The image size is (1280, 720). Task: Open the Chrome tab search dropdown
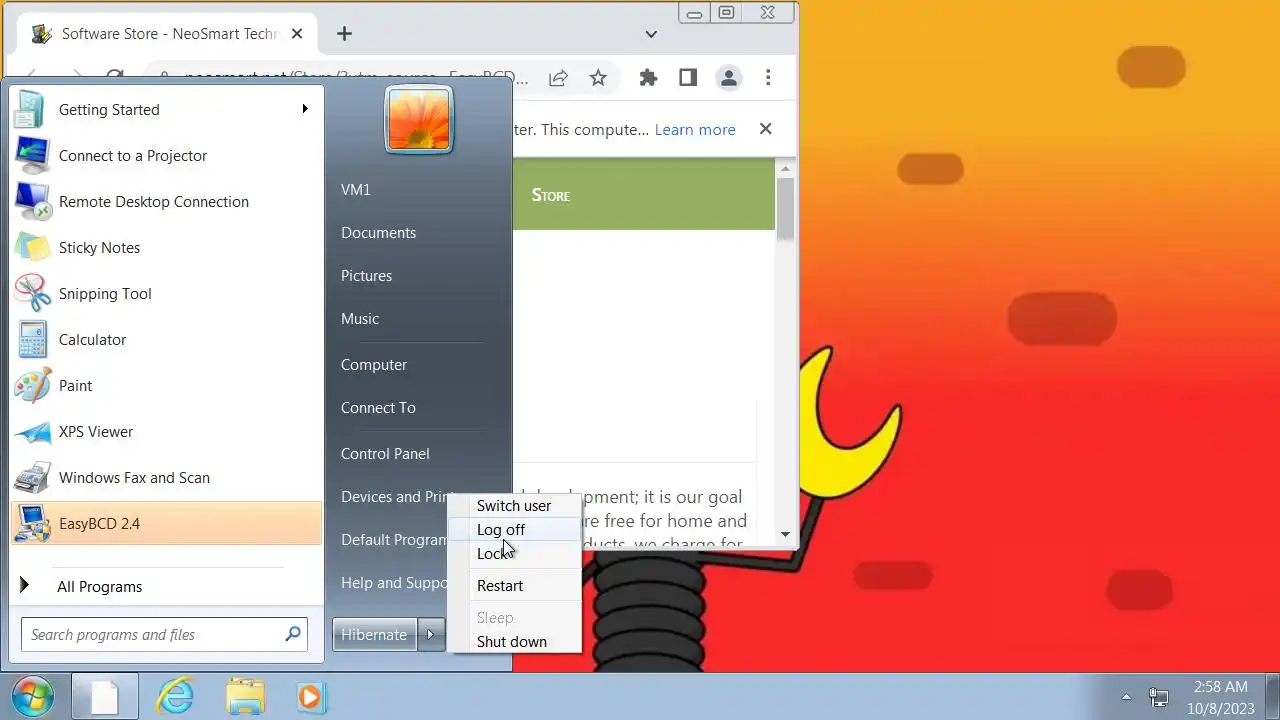click(651, 34)
